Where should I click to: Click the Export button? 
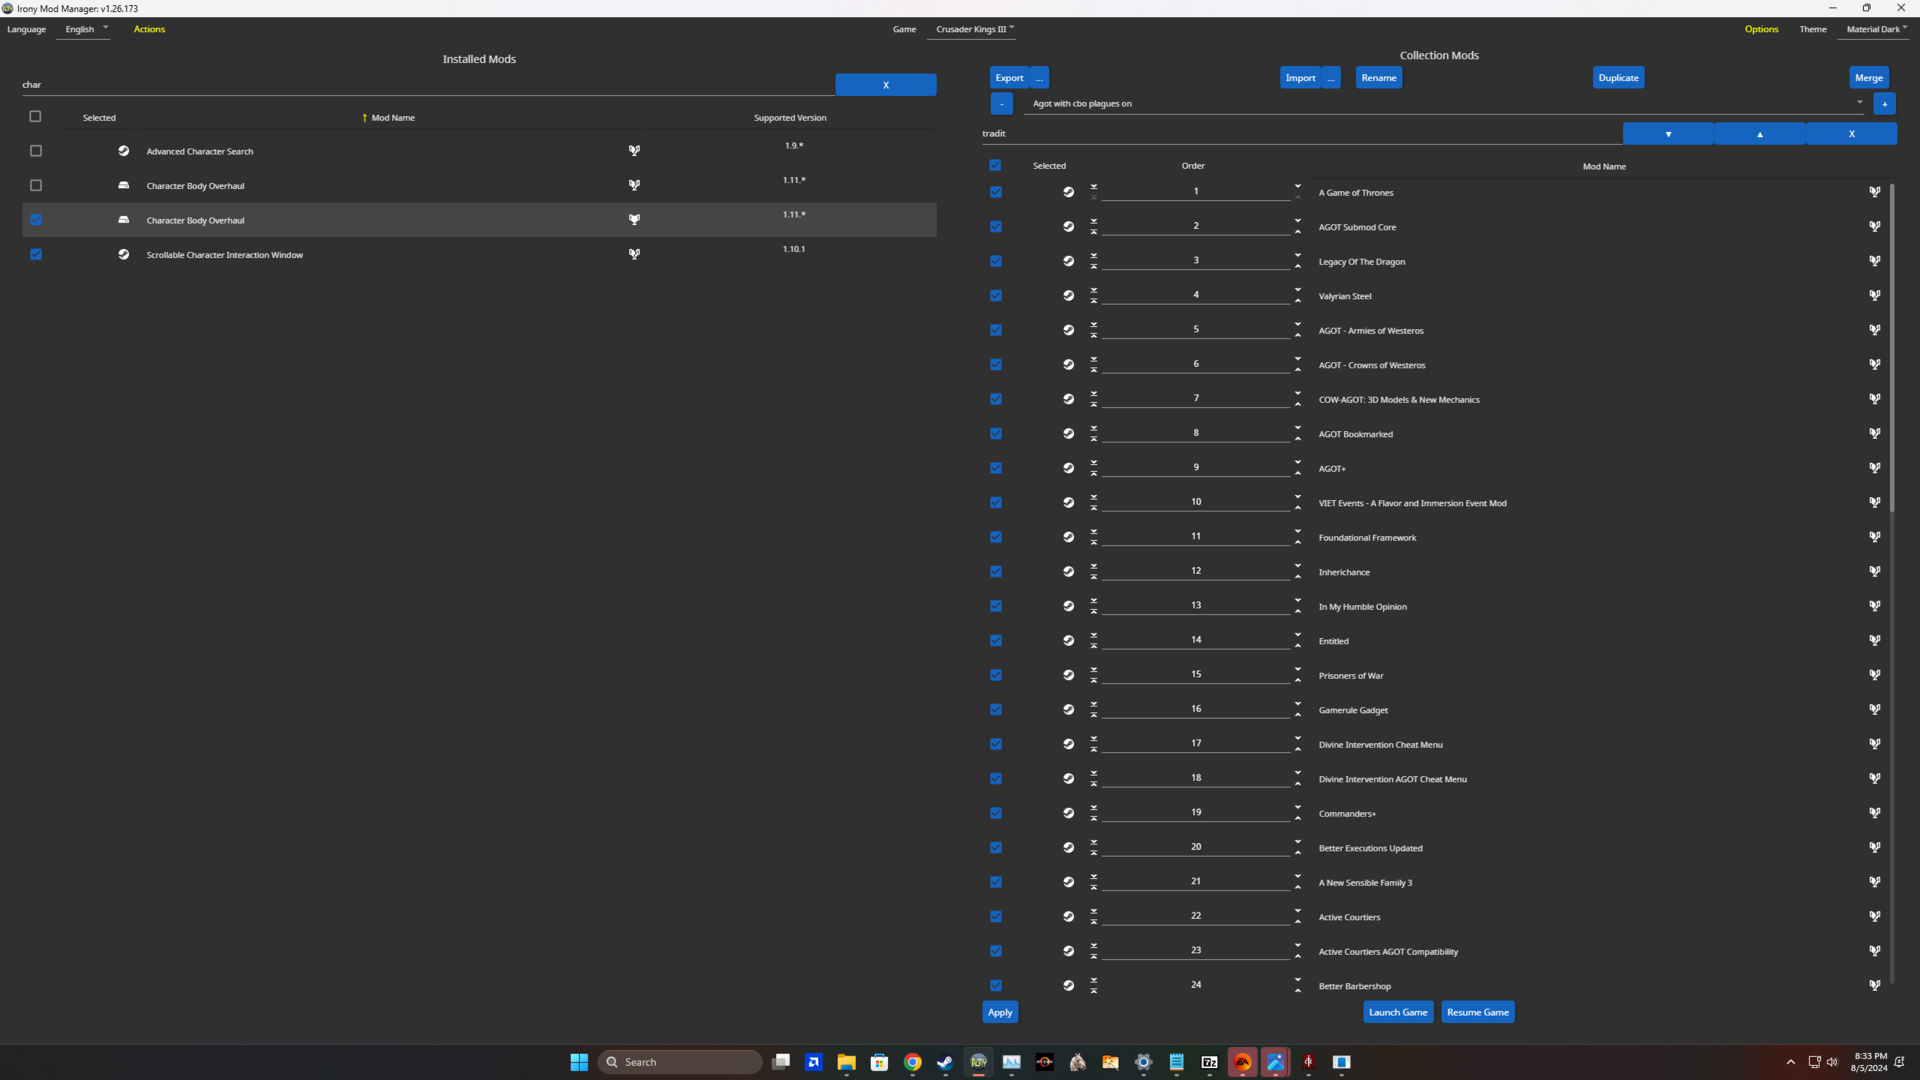tap(1009, 77)
